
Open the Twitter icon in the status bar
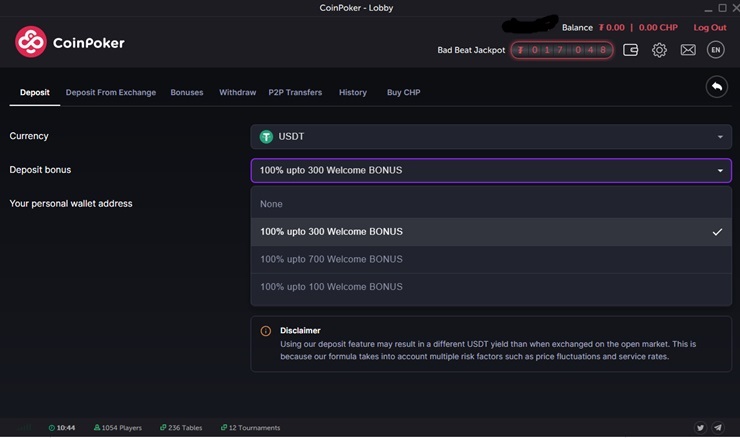[x=700, y=428]
